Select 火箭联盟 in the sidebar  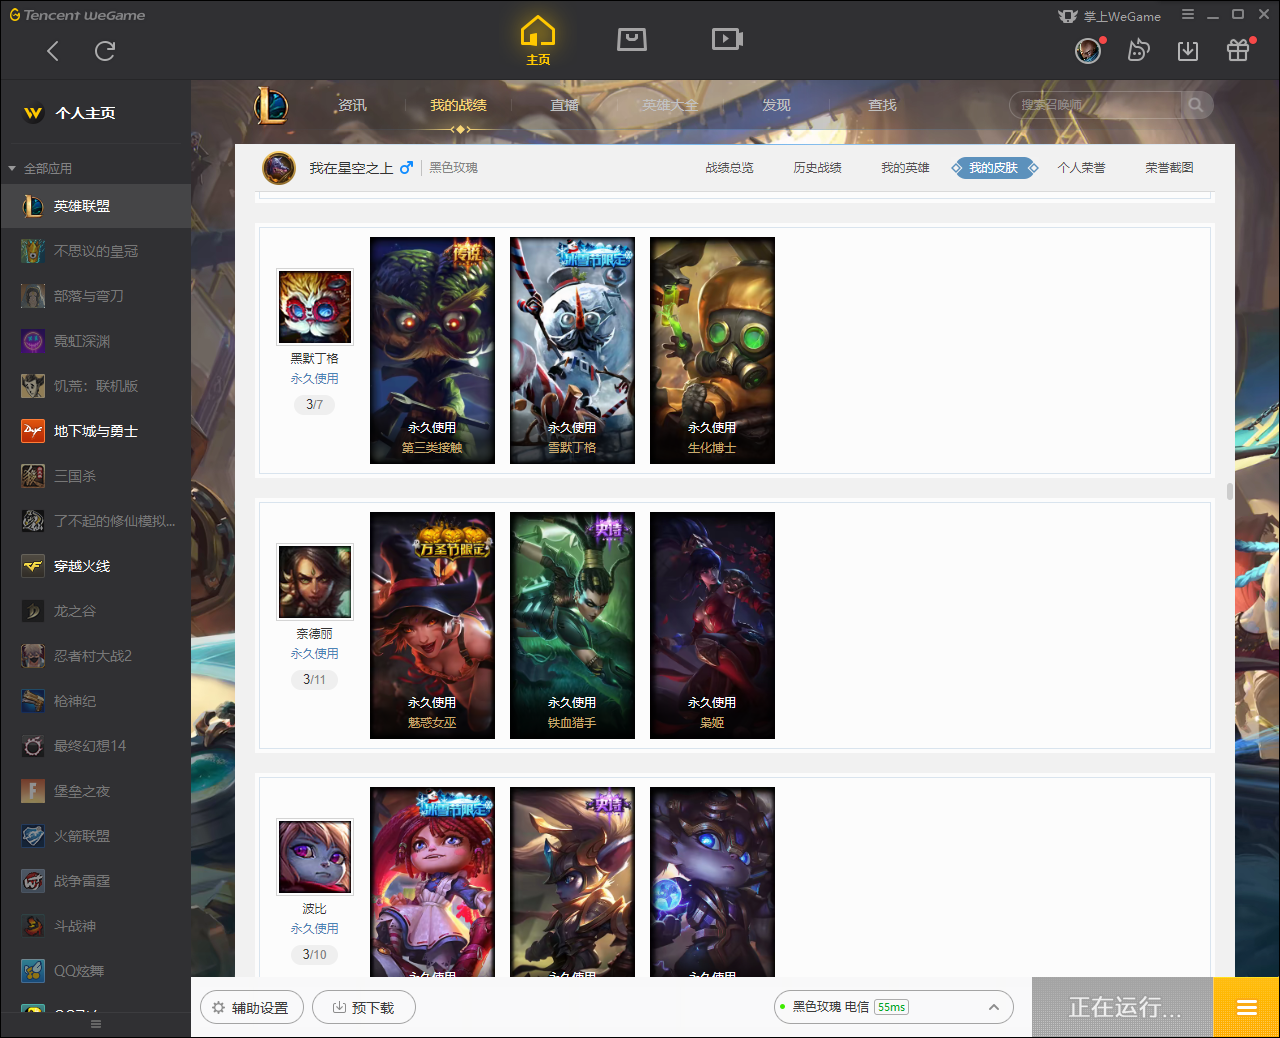pyautogui.click(x=95, y=836)
